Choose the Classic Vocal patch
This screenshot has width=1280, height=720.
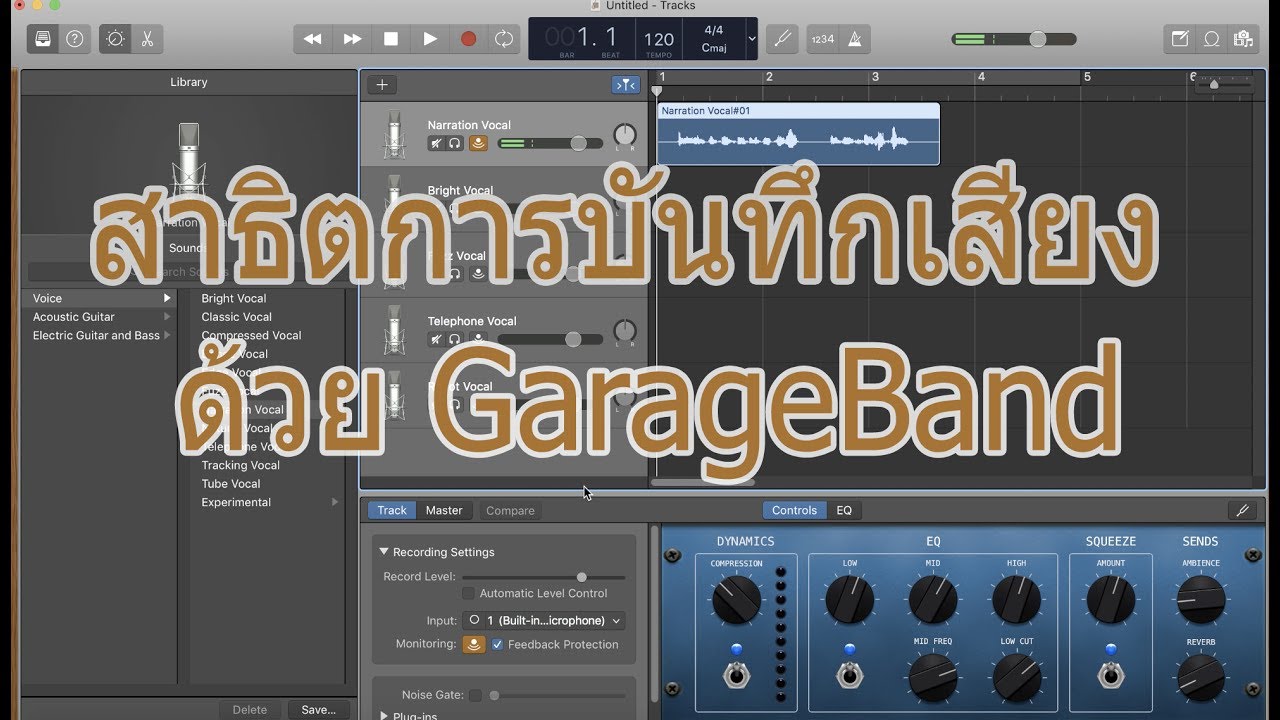tap(237, 317)
